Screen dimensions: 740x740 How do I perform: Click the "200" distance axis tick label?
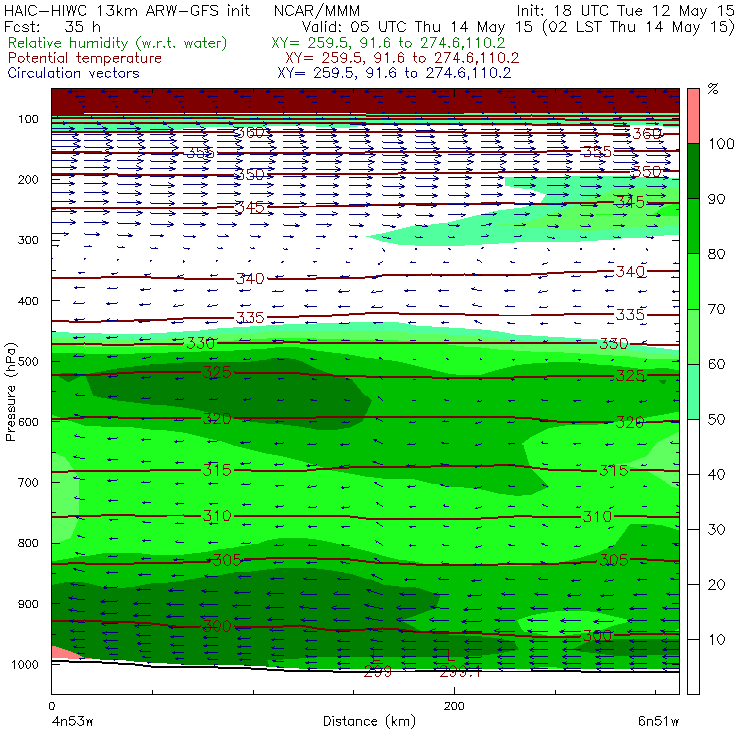[454, 706]
